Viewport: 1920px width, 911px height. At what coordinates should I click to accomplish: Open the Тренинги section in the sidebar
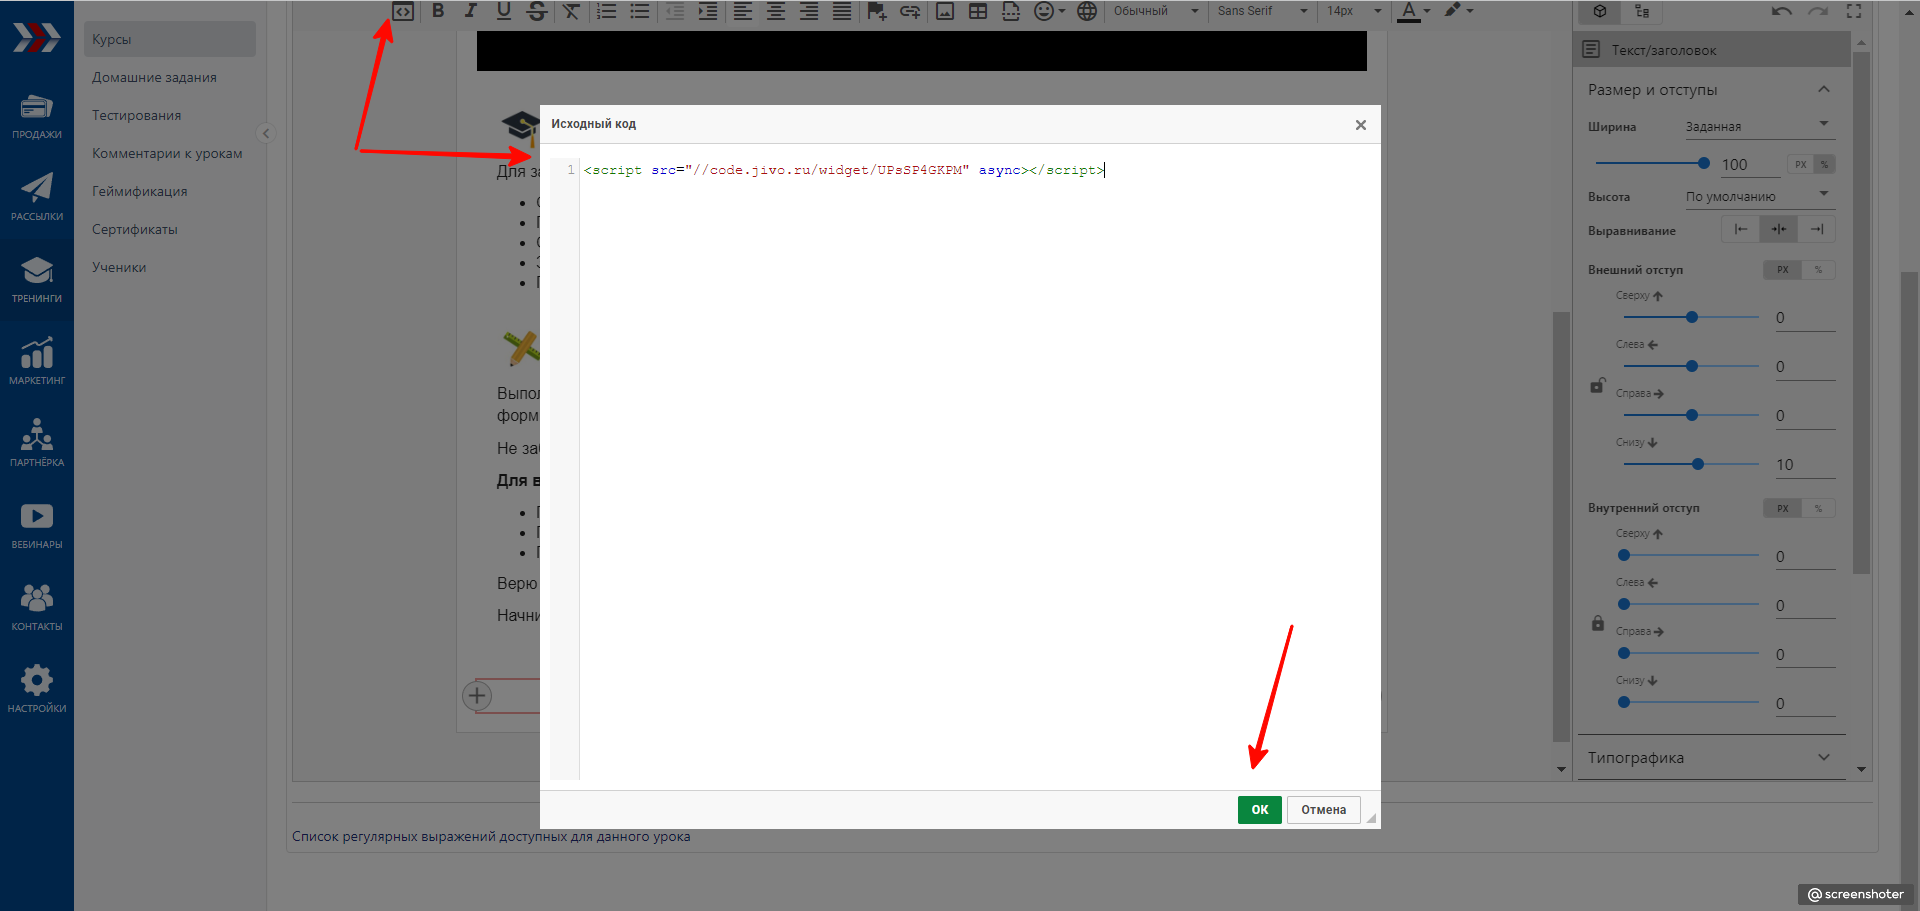(37, 279)
